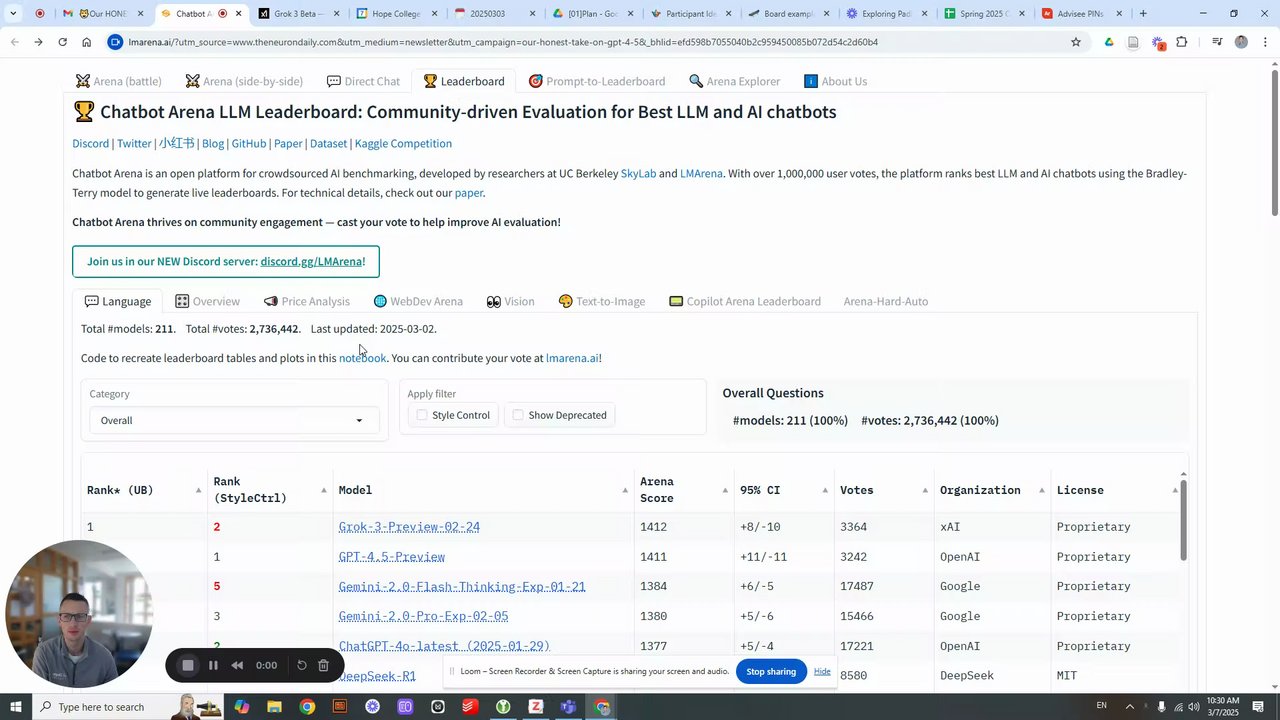Open the Kaggle Competition link

pos(403,143)
